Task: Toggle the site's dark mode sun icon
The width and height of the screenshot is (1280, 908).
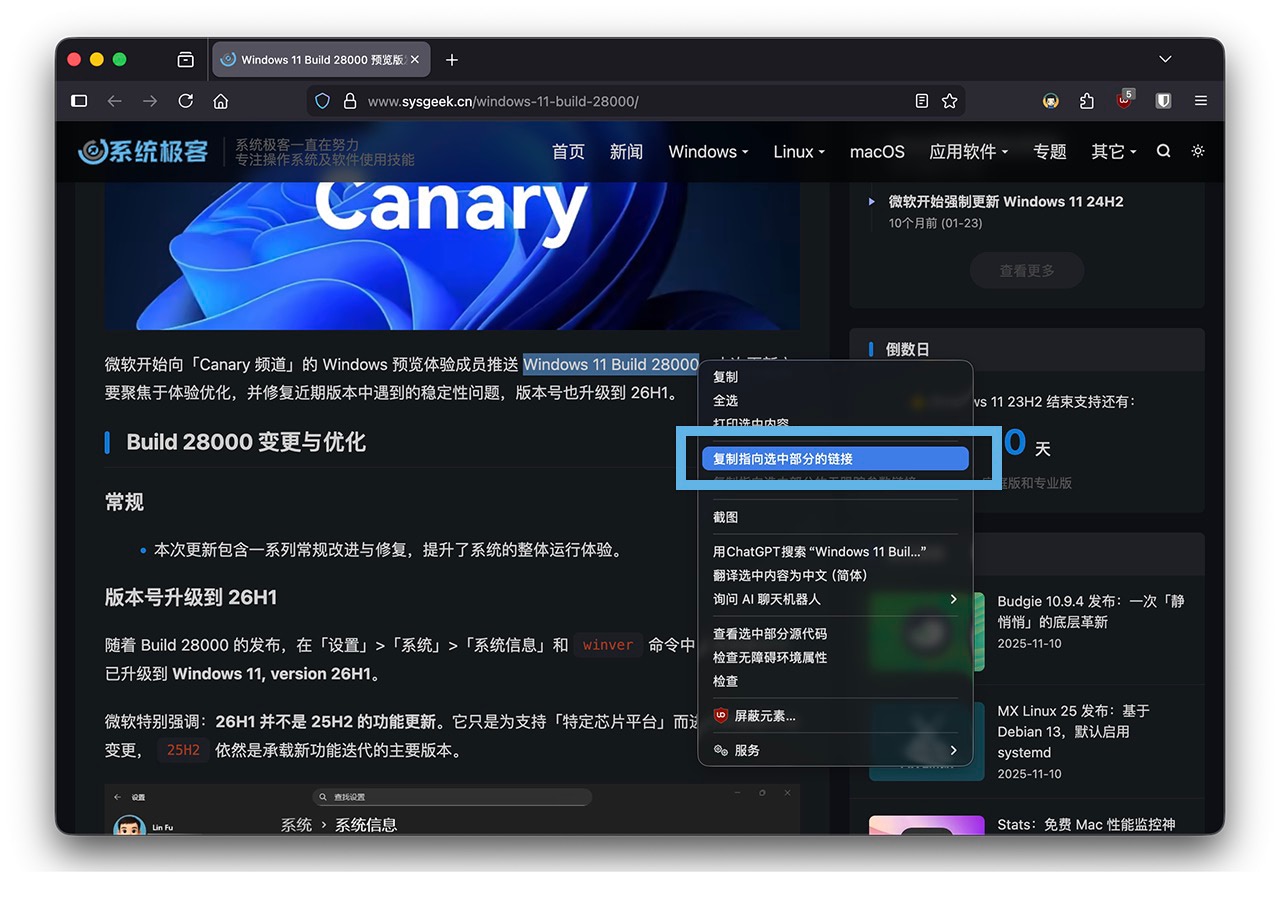Action: pos(1197,151)
